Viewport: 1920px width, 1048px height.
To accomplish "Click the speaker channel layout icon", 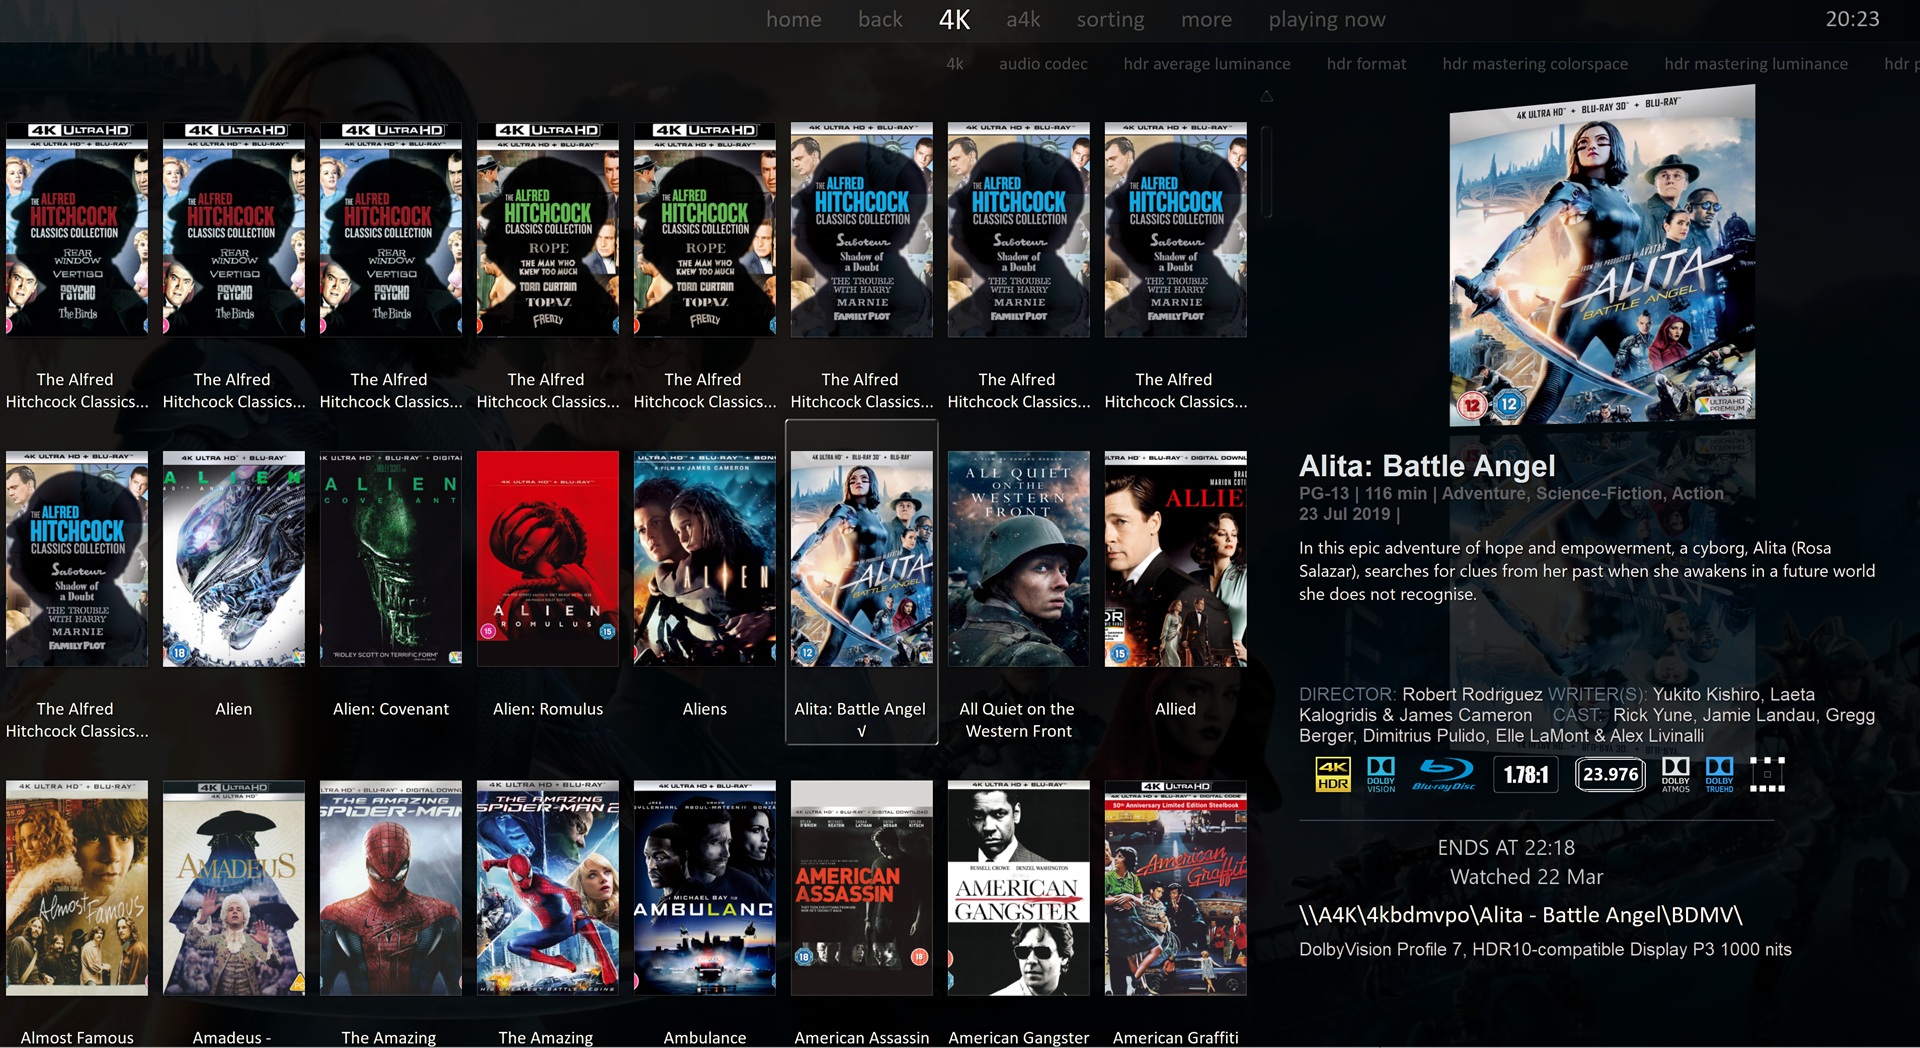I will [x=1768, y=774].
